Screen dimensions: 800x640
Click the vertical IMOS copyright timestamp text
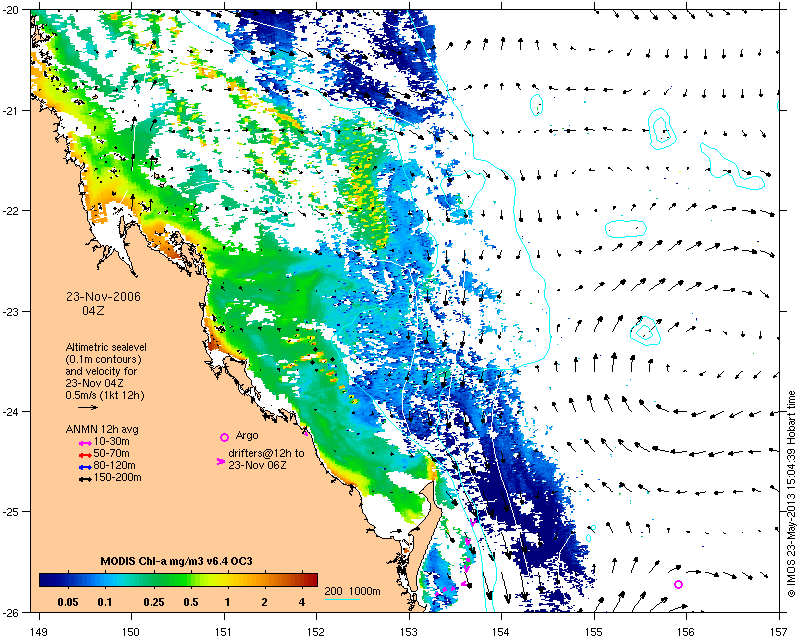tap(791, 494)
